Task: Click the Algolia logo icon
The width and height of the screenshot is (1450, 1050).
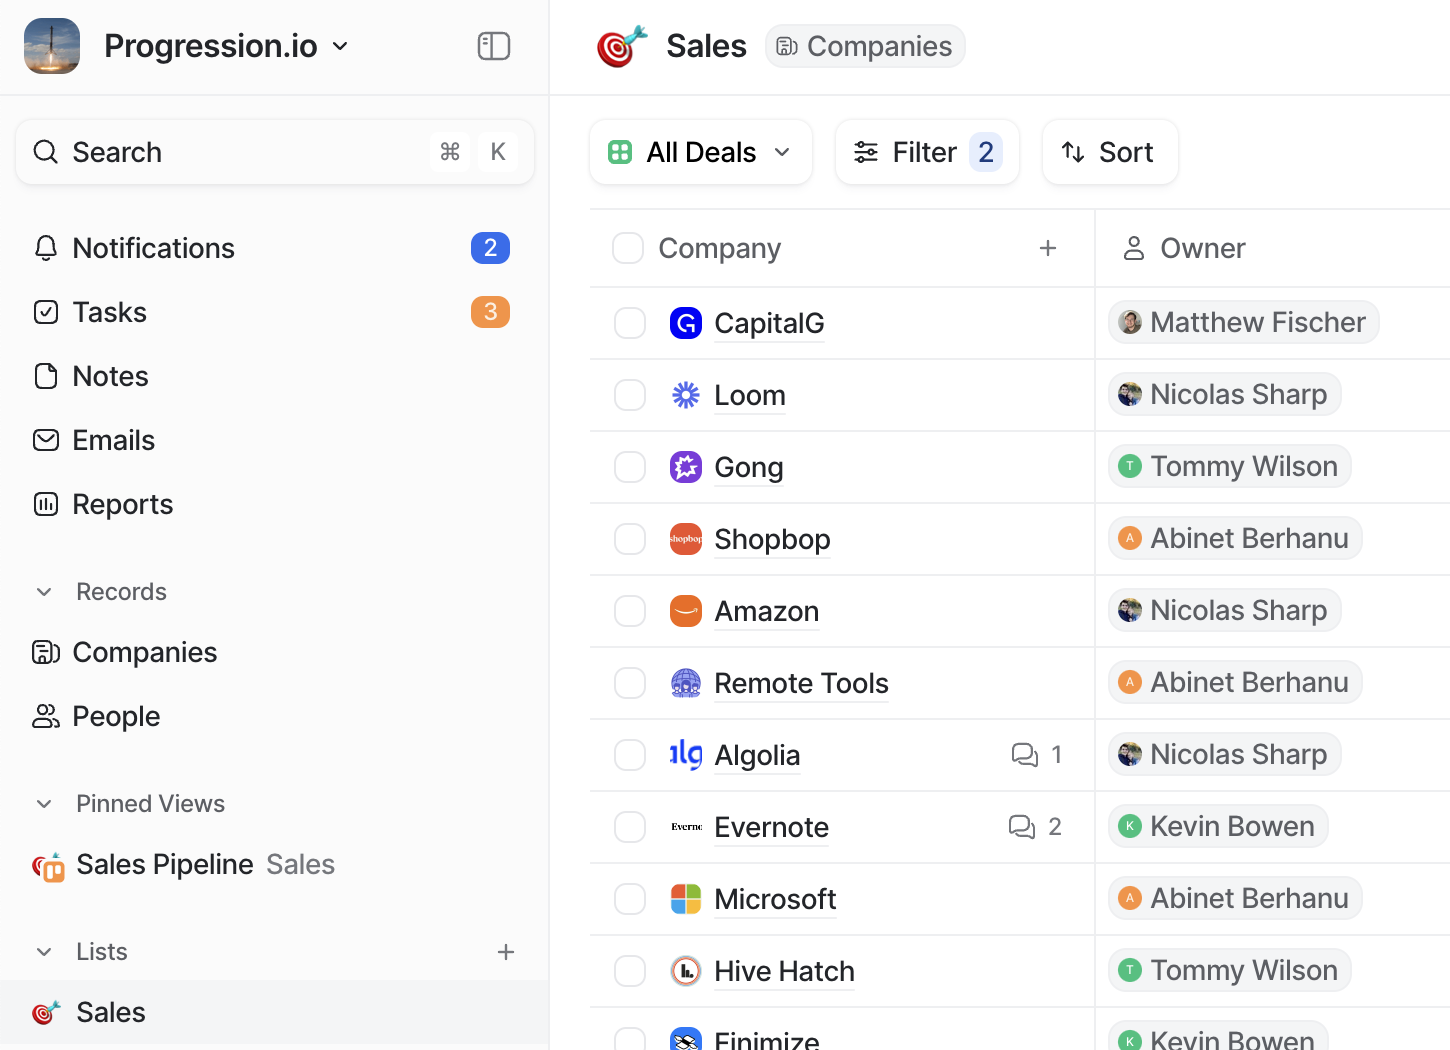Action: coord(686,755)
